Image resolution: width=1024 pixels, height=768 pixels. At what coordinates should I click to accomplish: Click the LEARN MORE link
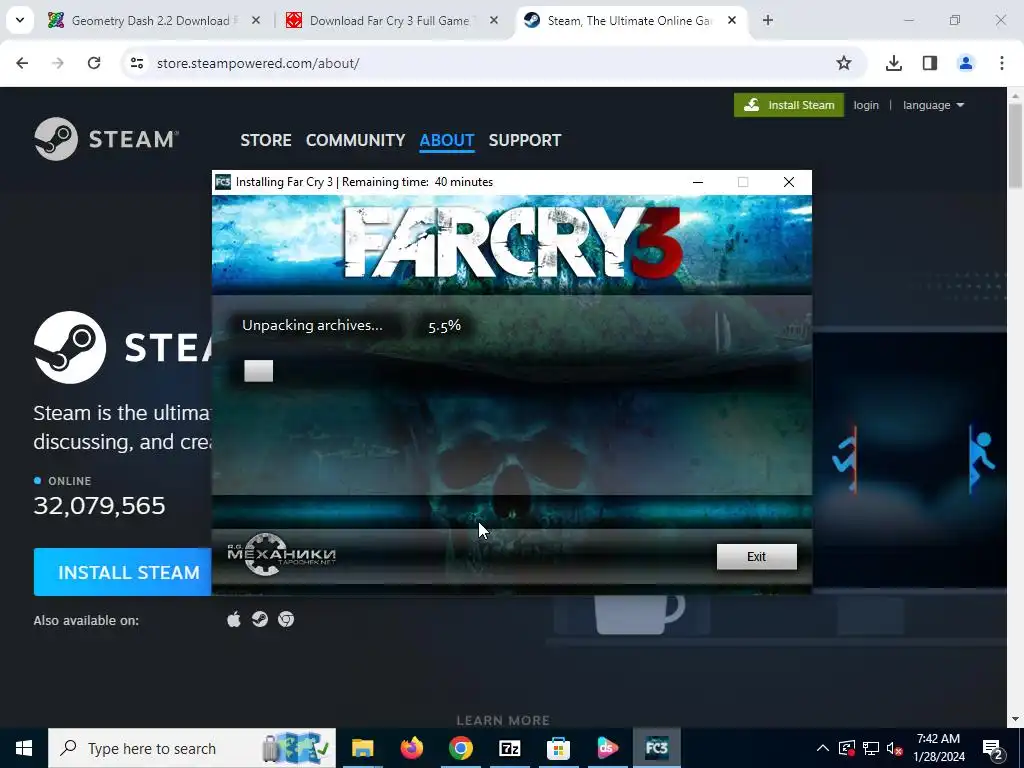click(x=503, y=720)
